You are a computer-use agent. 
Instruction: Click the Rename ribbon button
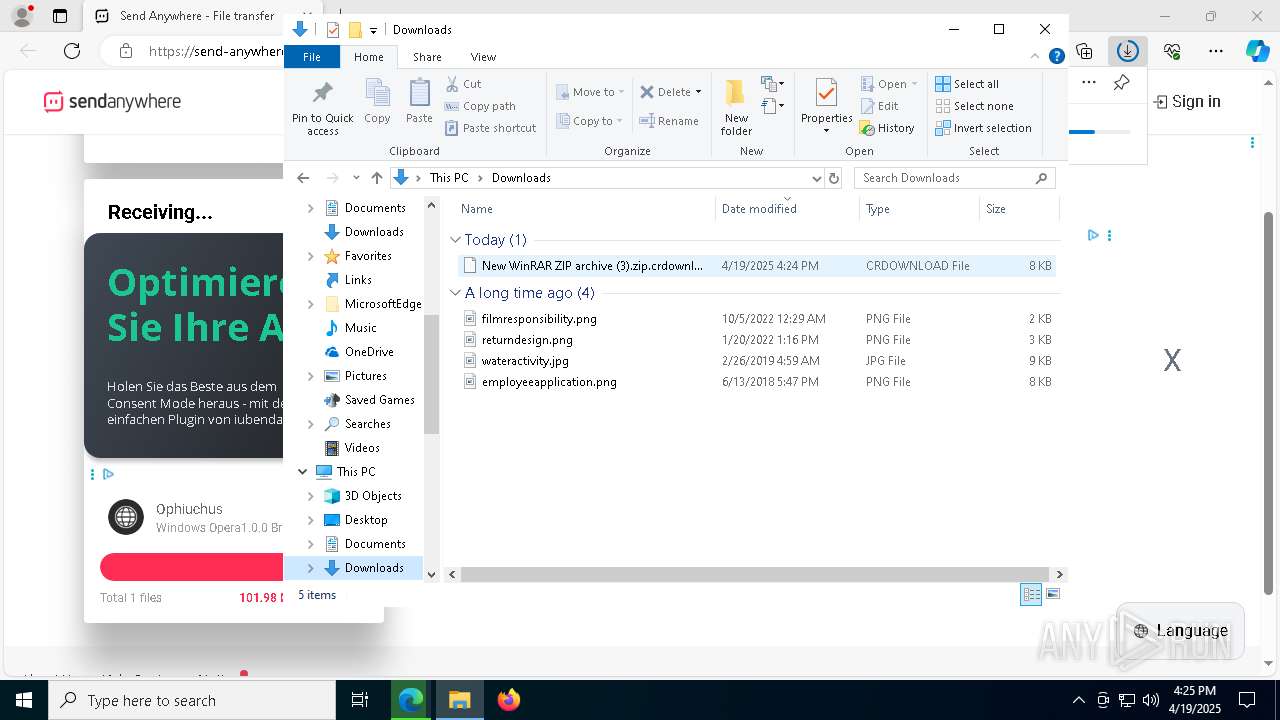pos(669,121)
